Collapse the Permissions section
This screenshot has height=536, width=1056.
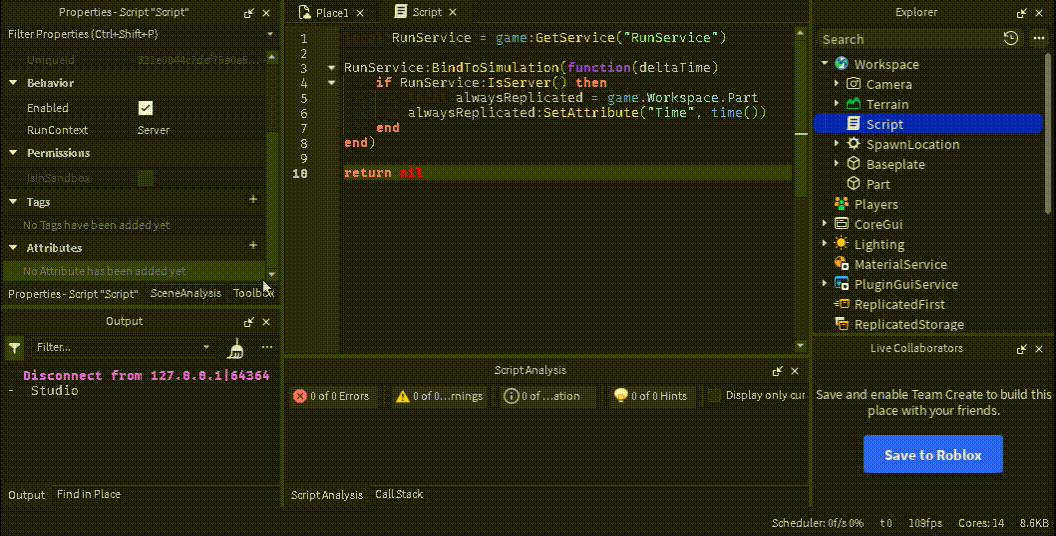coord(13,153)
